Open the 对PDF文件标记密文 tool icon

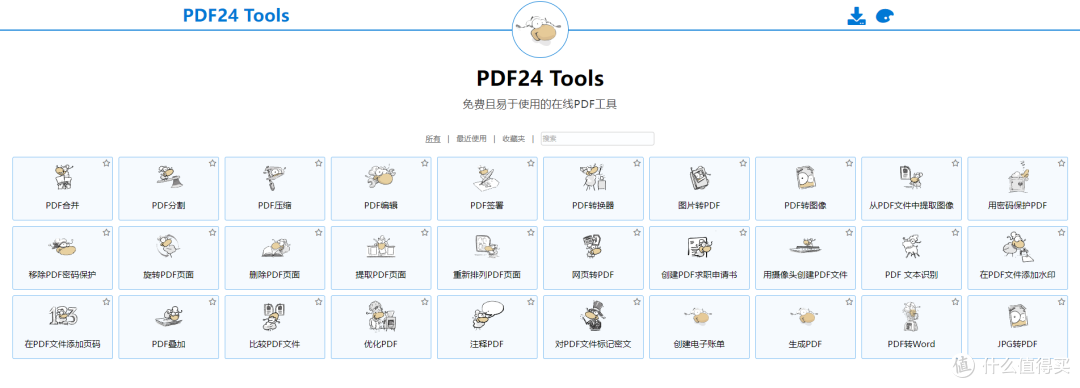593,316
